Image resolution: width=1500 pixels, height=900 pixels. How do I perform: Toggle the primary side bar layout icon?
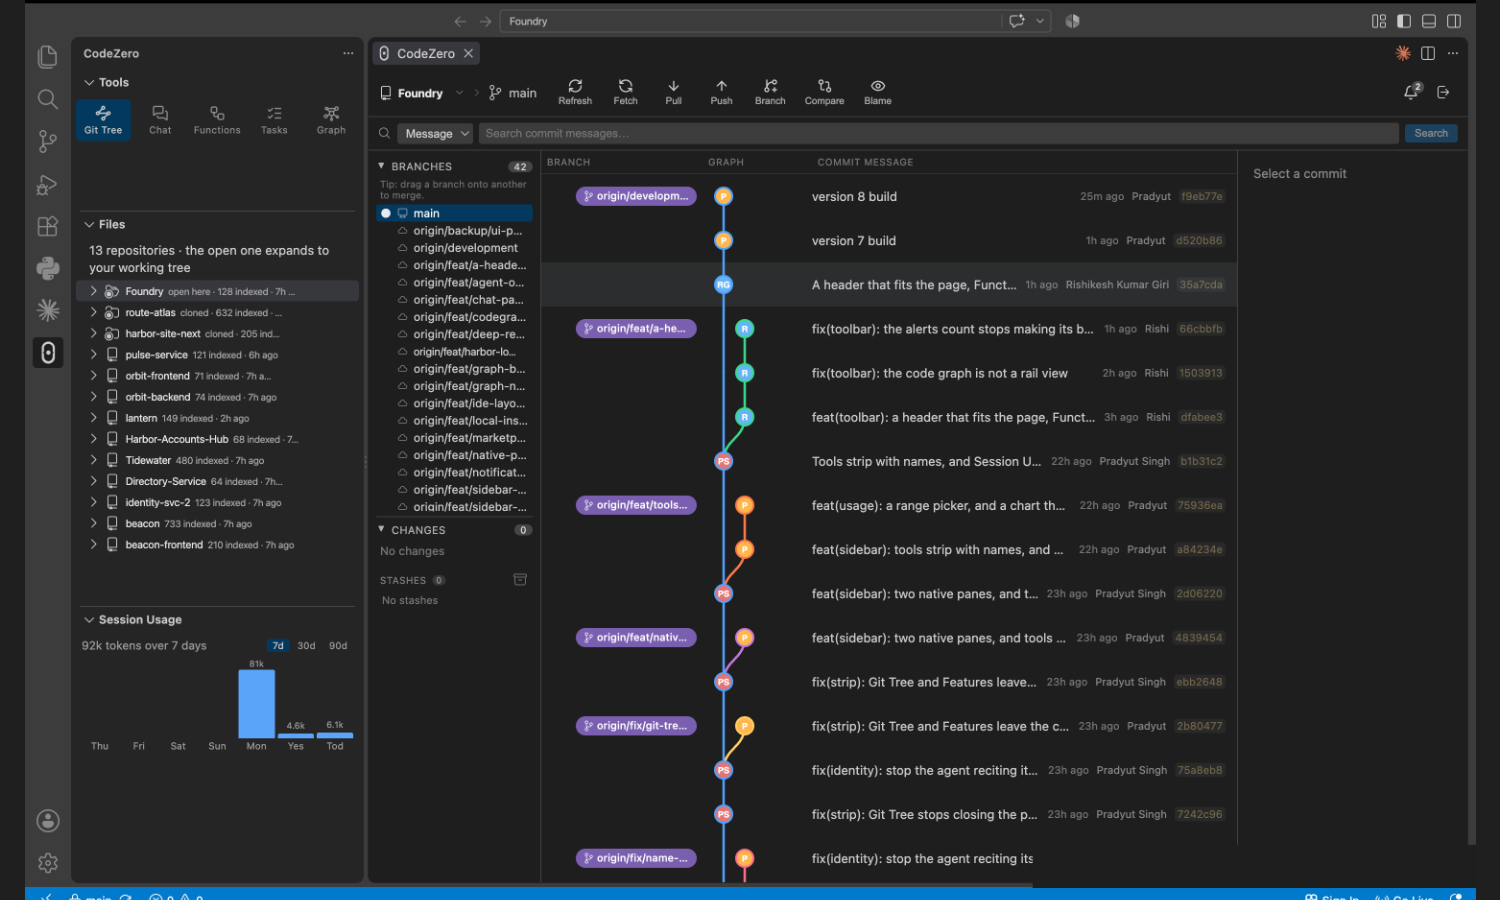[x=1404, y=21]
